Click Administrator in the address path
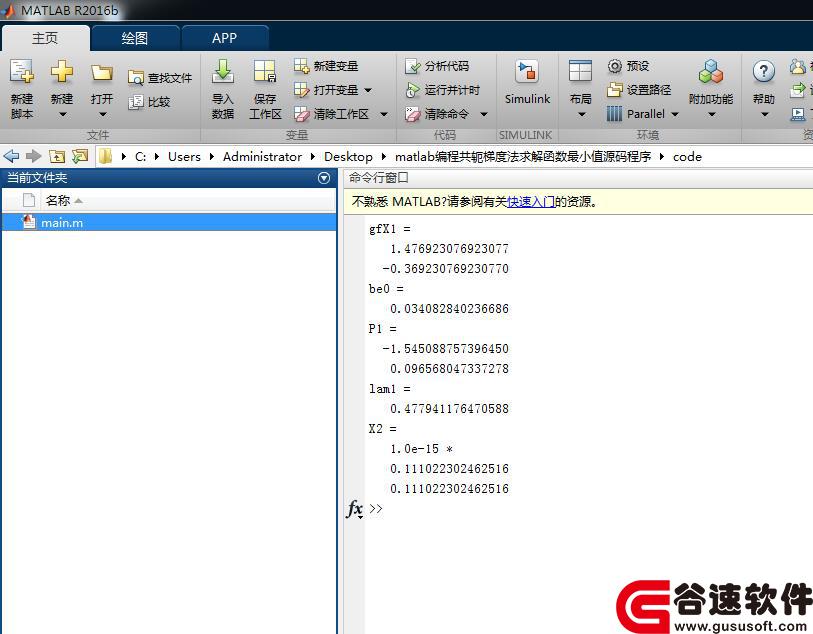This screenshot has height=634, width=813. [262, 157]
